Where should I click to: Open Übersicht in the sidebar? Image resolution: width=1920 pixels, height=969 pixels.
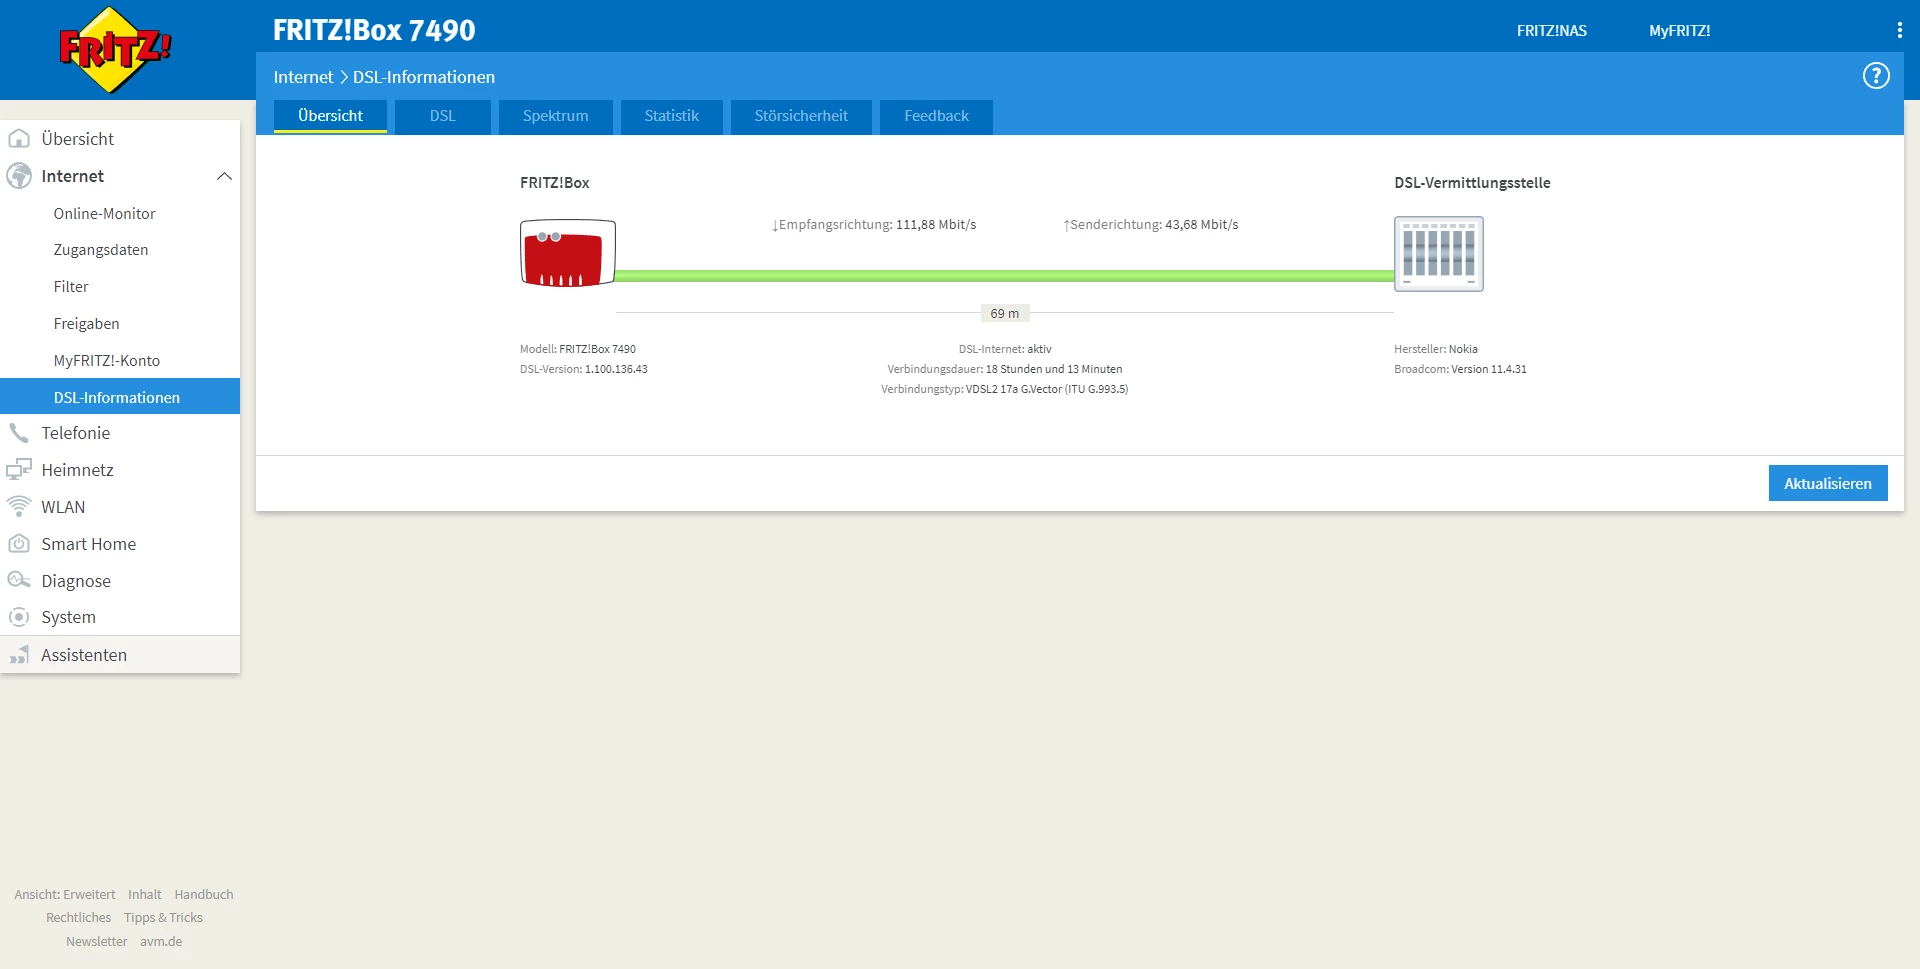click(120, 139)
